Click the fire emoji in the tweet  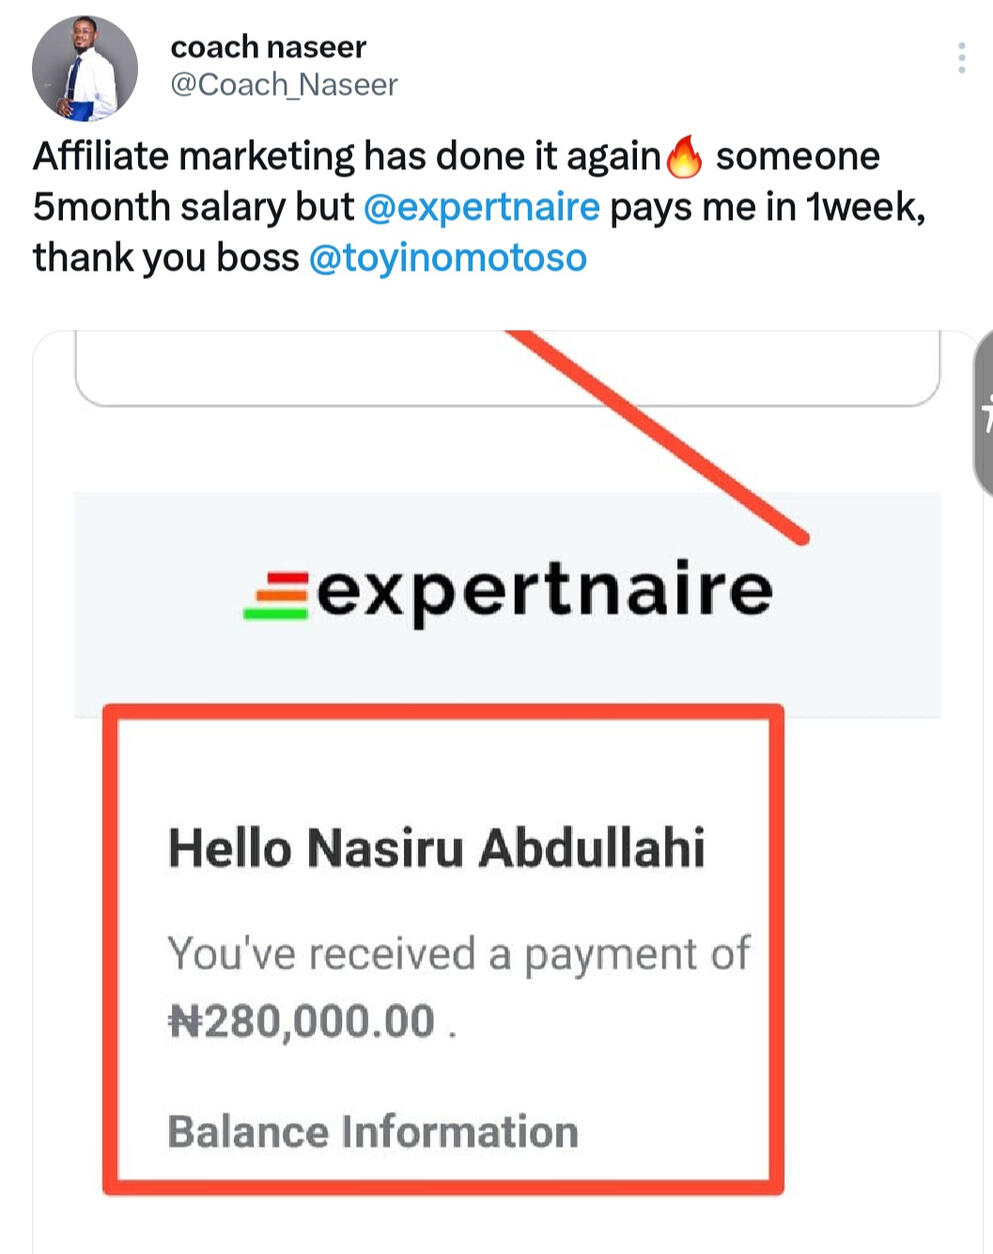(x=685, y=157)
